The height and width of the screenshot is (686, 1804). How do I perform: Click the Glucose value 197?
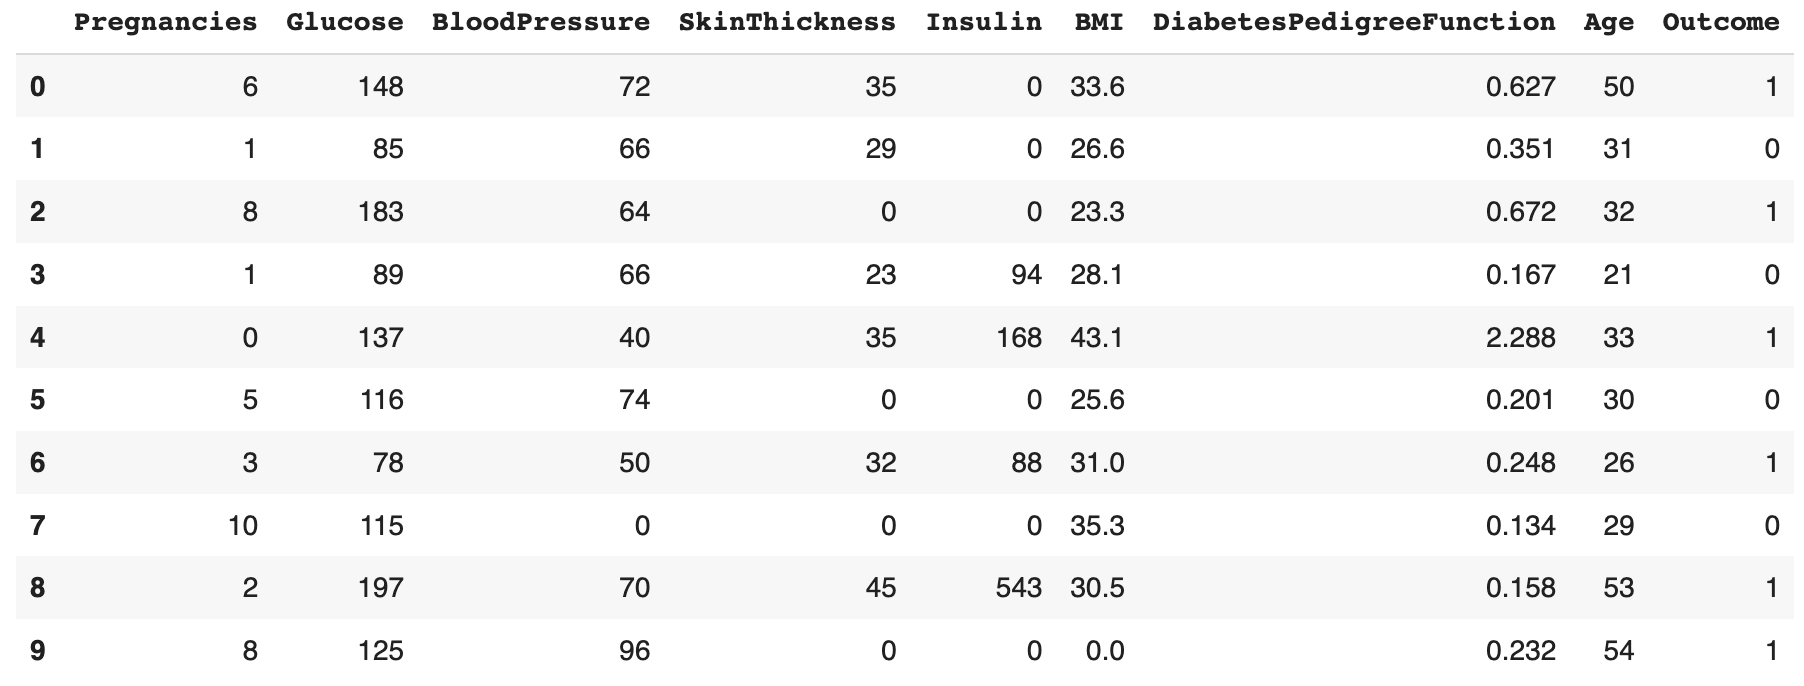pos(381,588)
